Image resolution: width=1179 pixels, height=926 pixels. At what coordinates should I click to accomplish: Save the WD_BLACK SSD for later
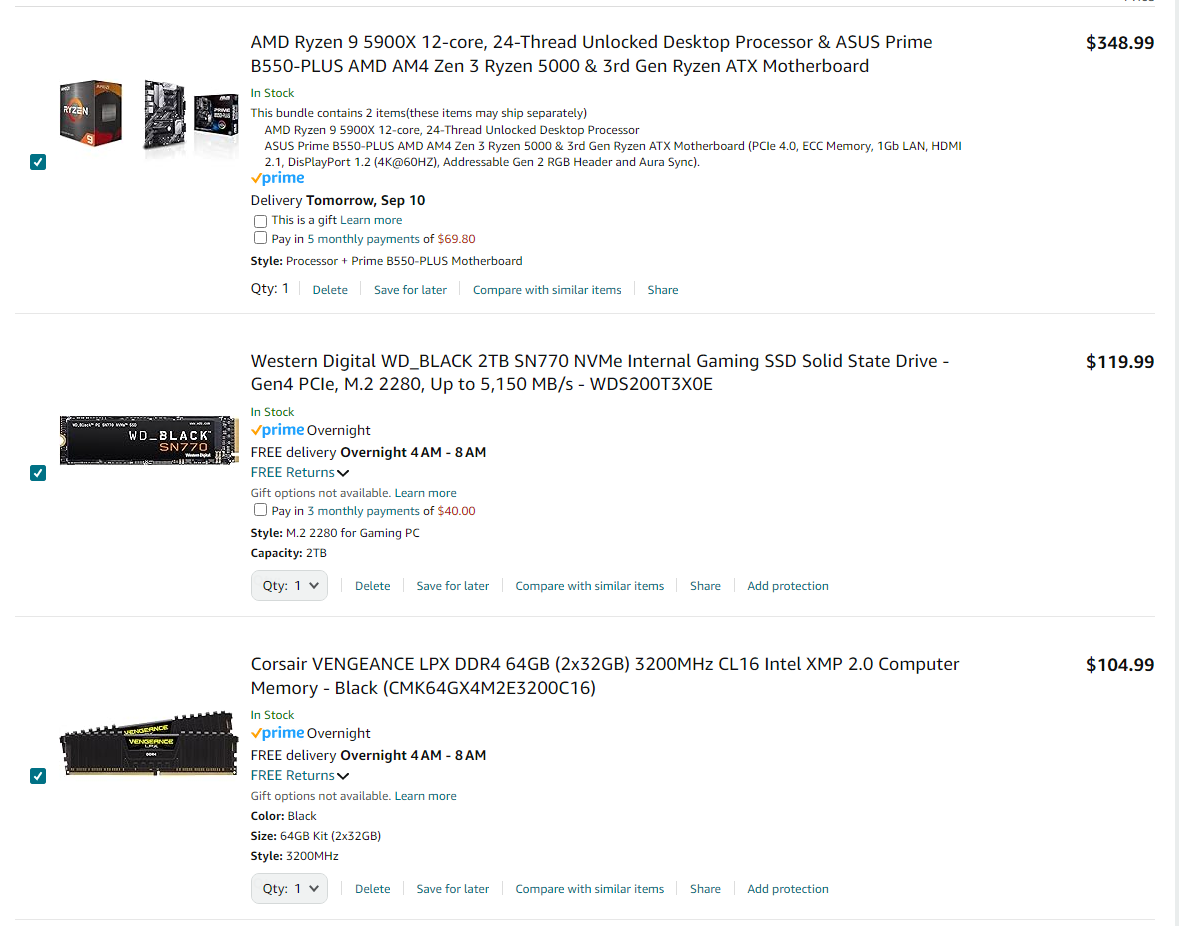pos(453,586)
